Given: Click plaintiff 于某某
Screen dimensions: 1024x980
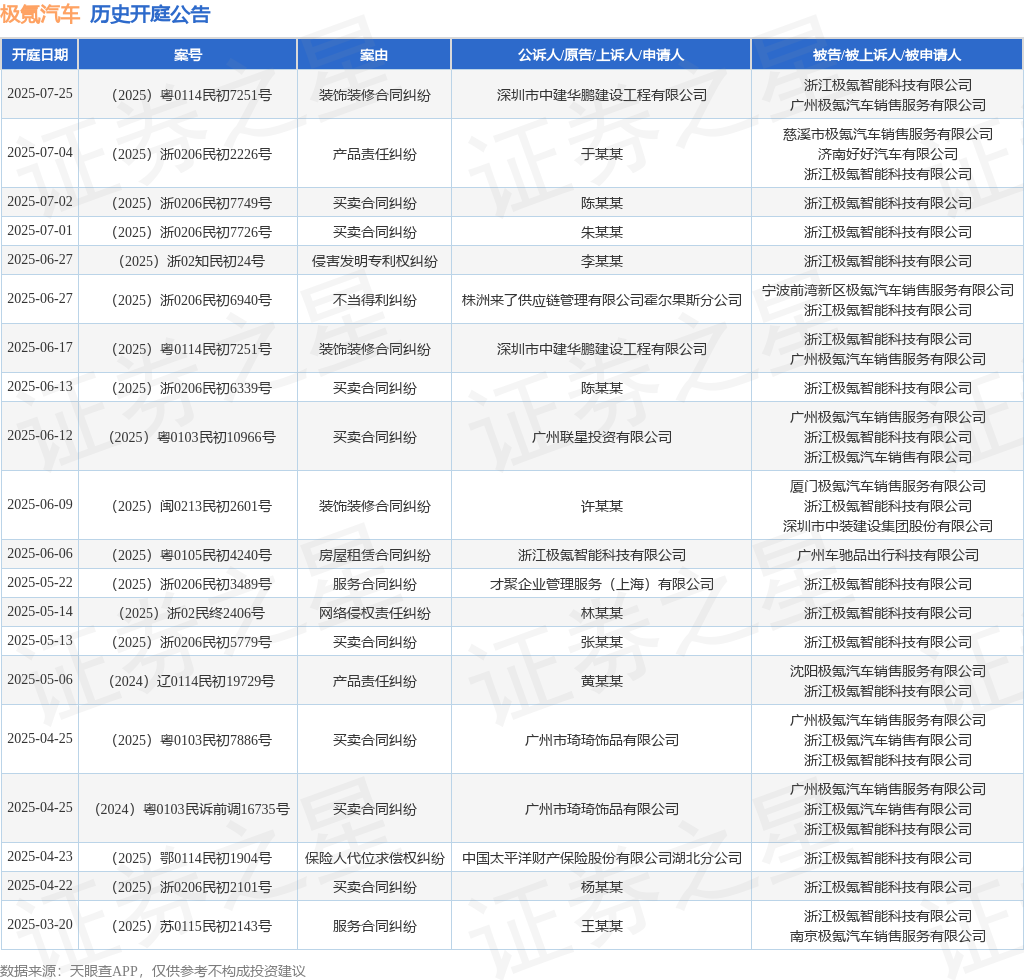Looking at the screenshot, I should tap(601, 154).
